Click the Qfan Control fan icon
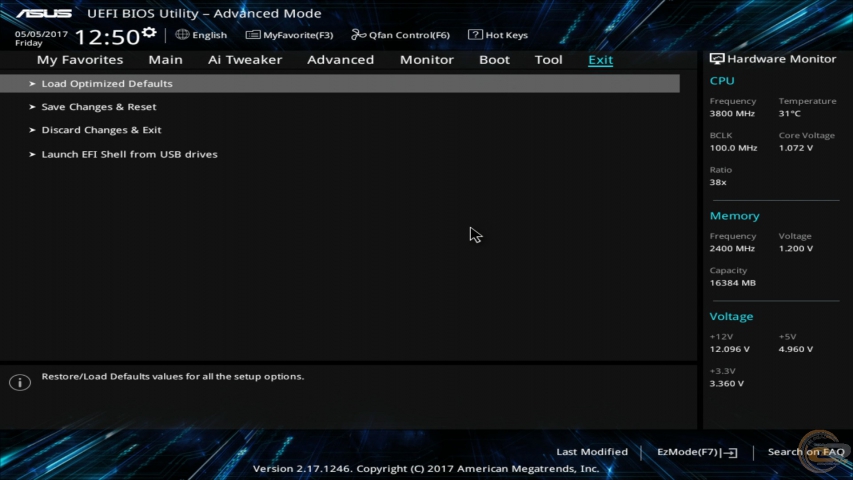This screenshot has width=853, height=480. coord(358,34)
